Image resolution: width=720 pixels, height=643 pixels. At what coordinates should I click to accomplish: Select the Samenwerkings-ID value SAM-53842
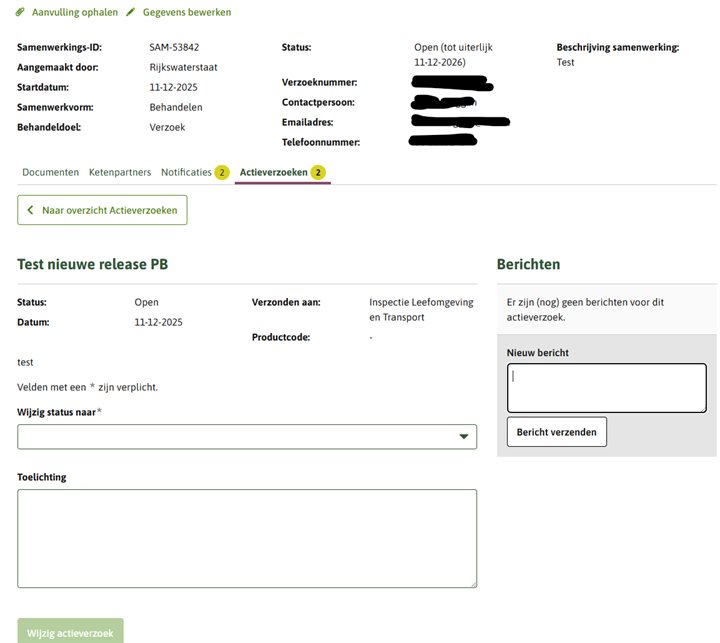(x=174, y=47)
